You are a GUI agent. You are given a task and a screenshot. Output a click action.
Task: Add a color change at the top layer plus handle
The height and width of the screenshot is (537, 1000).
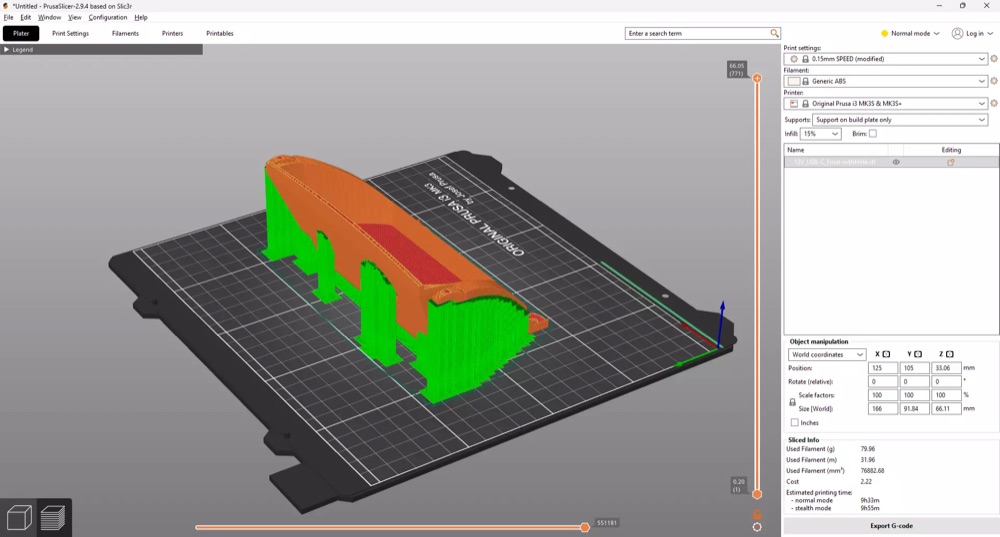click(x=757, y=78)
